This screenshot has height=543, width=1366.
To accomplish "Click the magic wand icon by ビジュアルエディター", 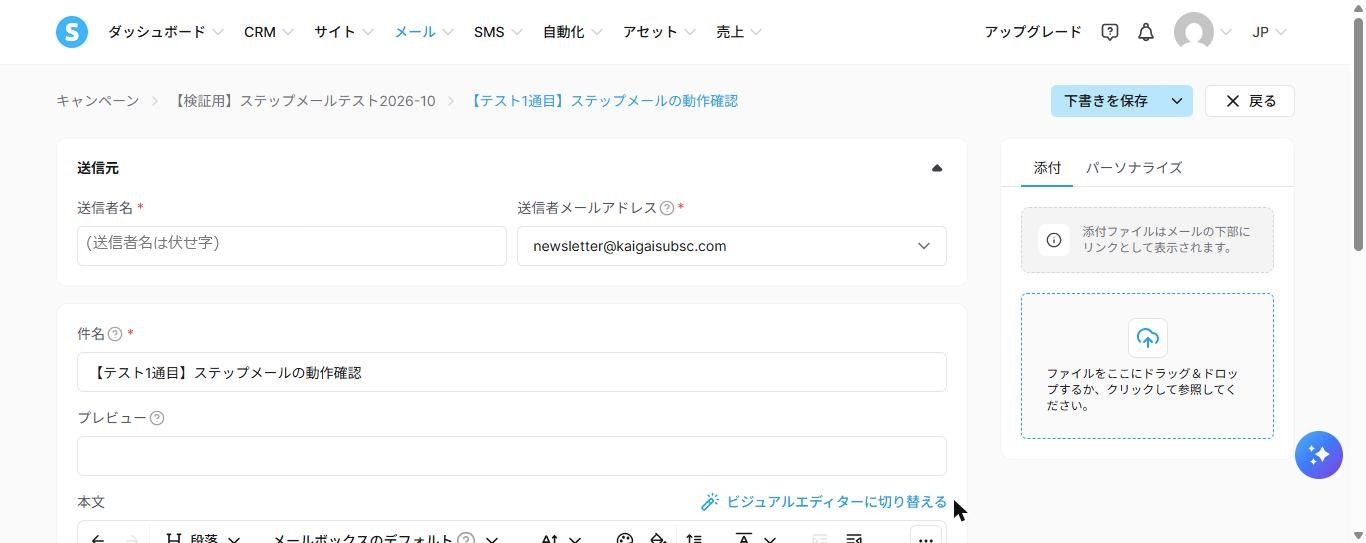I will tap(710, 502).
